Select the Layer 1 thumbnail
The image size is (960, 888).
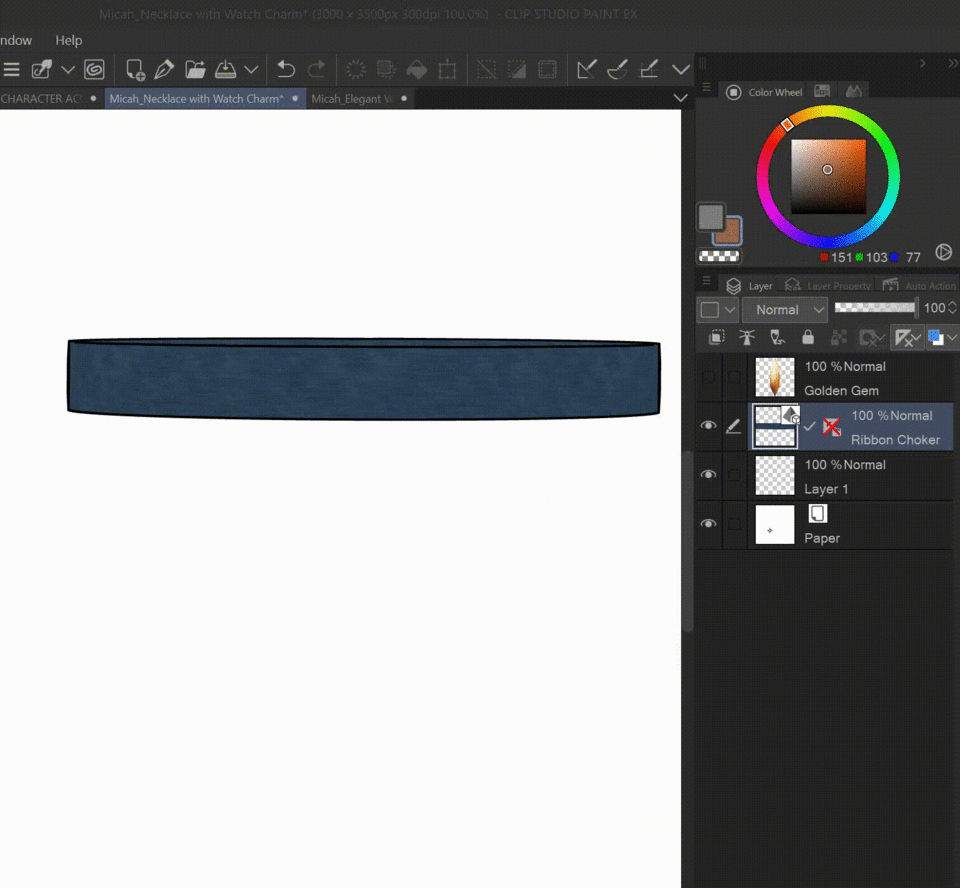[774, 476]
